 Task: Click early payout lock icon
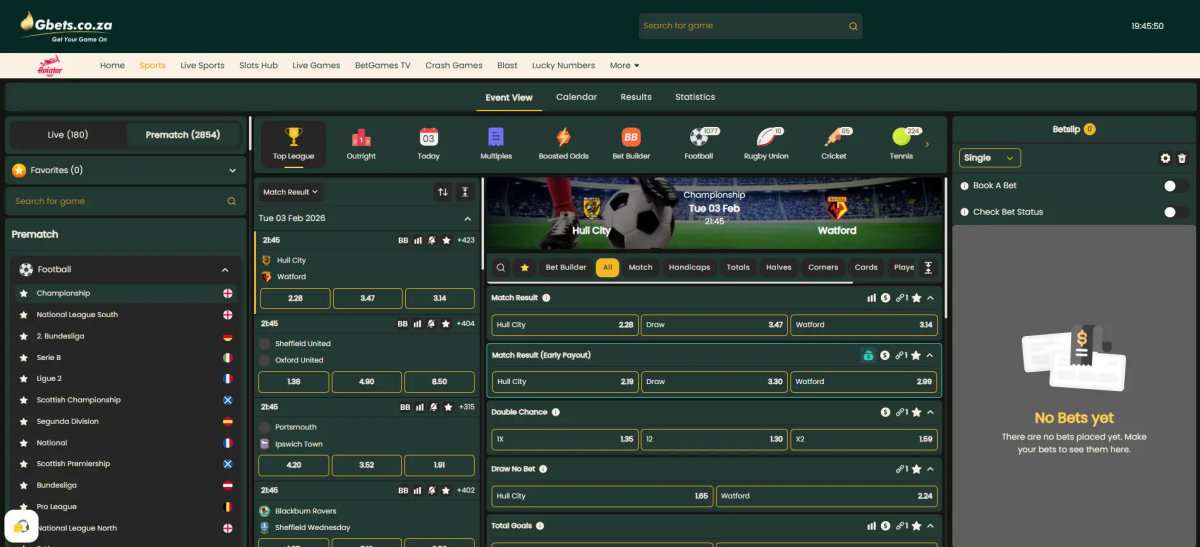868,355
